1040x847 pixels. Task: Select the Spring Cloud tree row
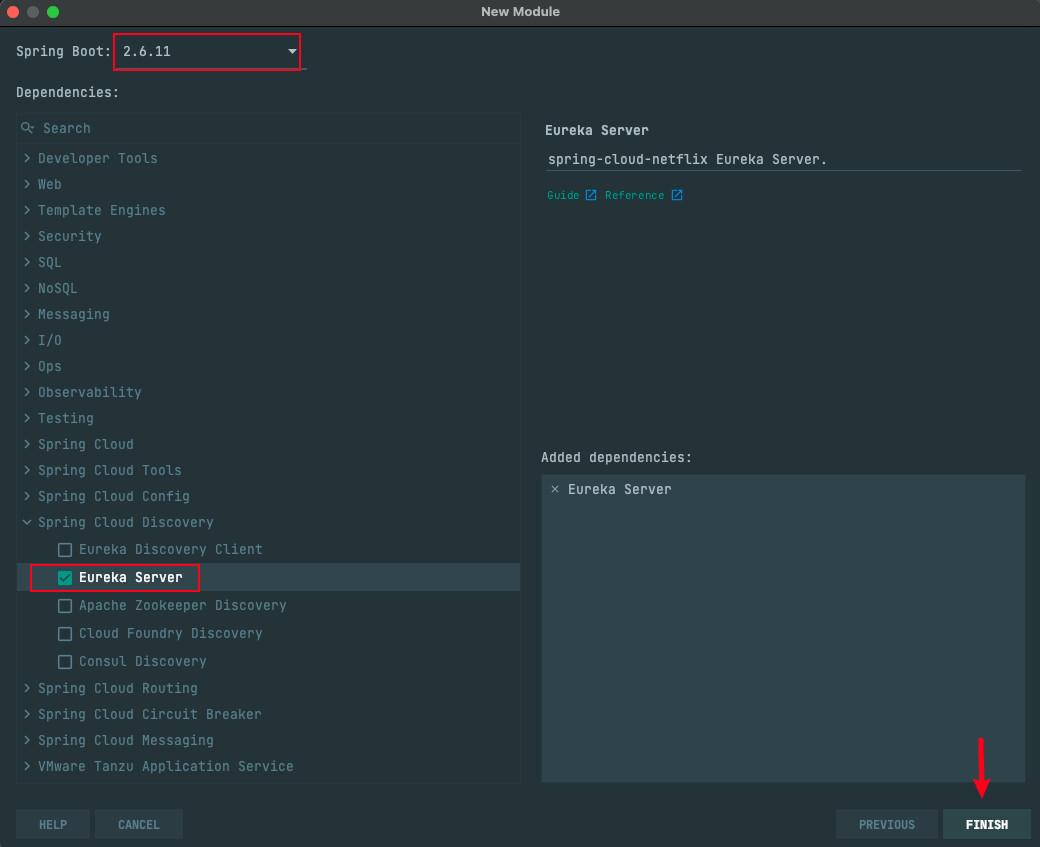(x=269, y=444)
